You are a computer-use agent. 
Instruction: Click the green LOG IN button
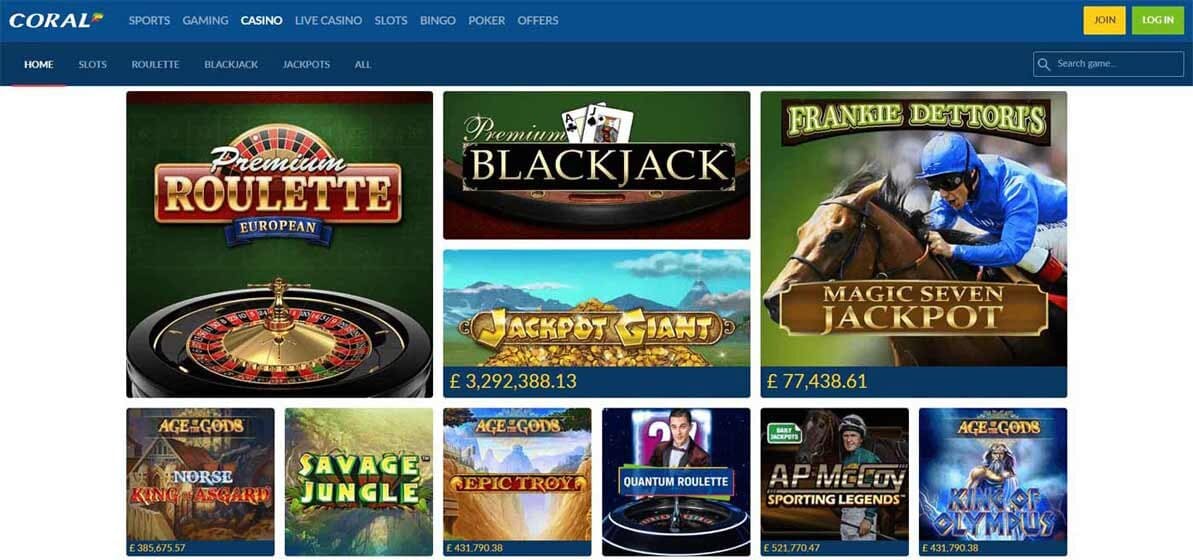tap(1158, 21)
